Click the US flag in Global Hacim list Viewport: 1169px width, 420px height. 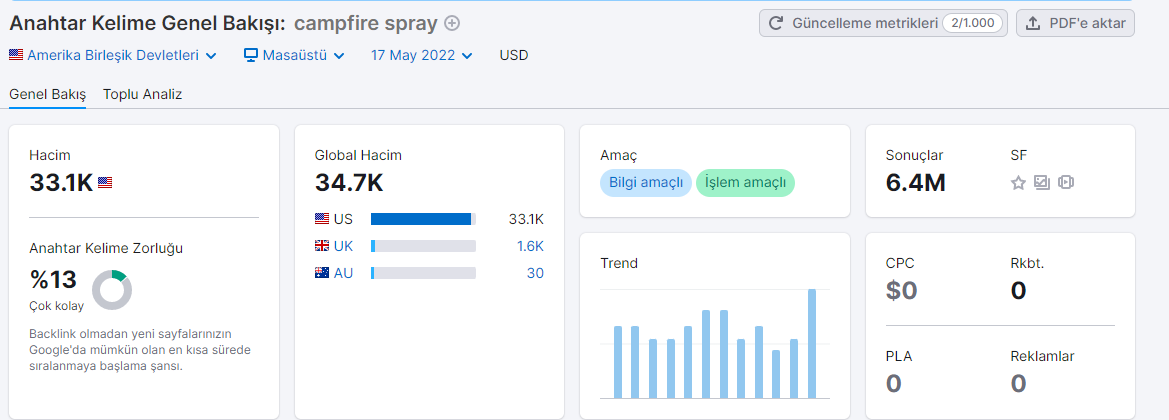tap(322, 219)
